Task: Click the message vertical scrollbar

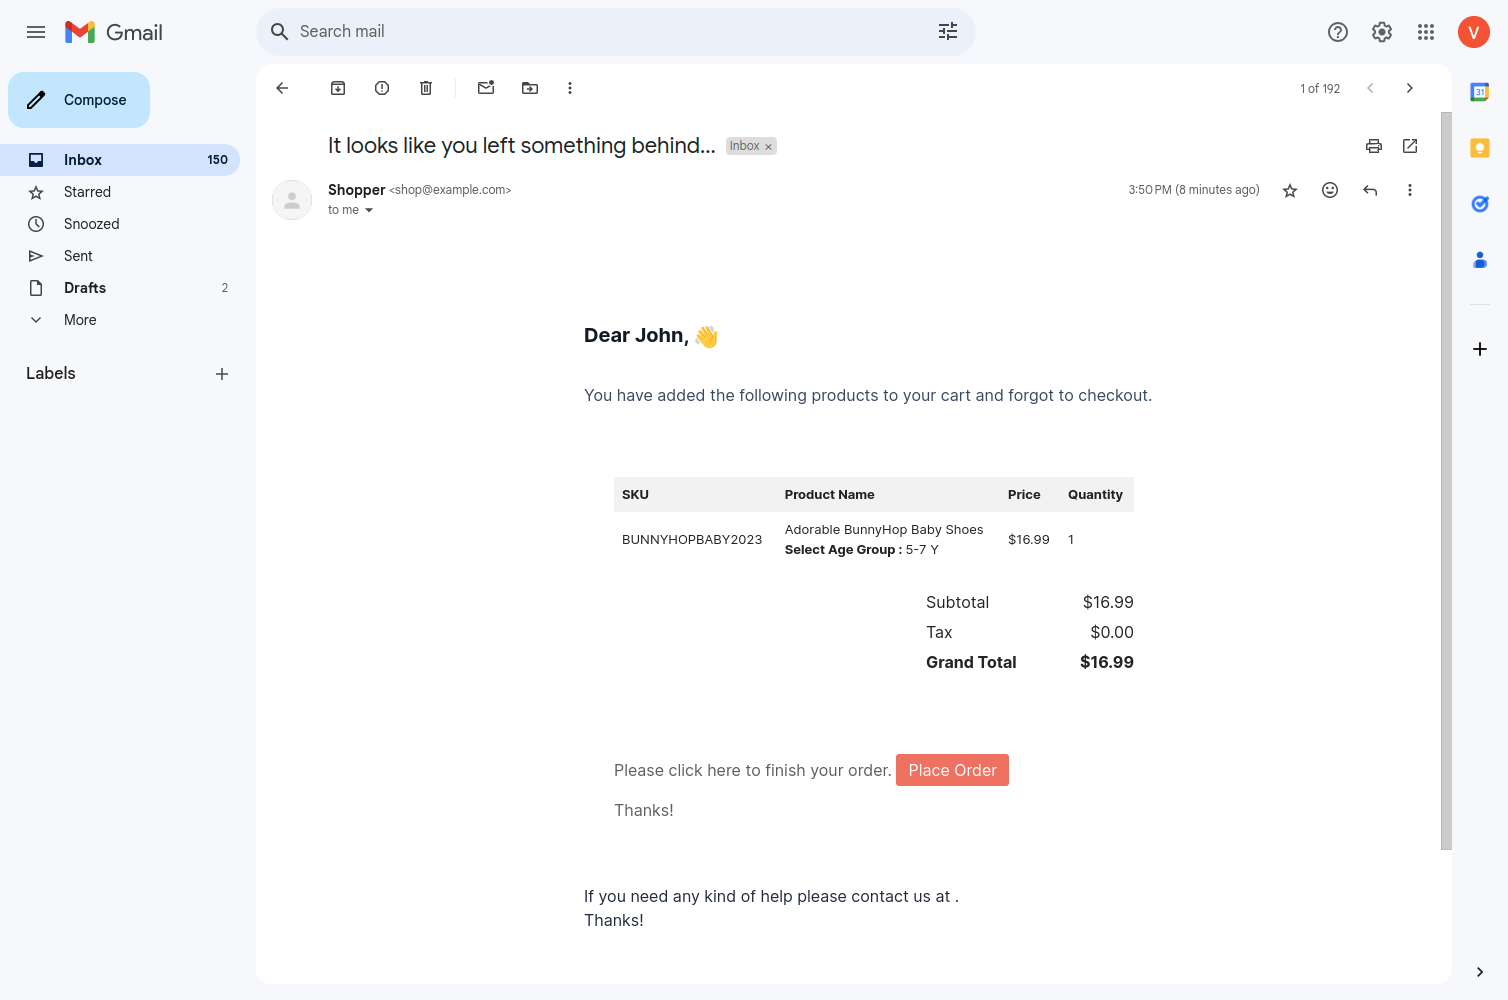Action: tap(1446, 480)
